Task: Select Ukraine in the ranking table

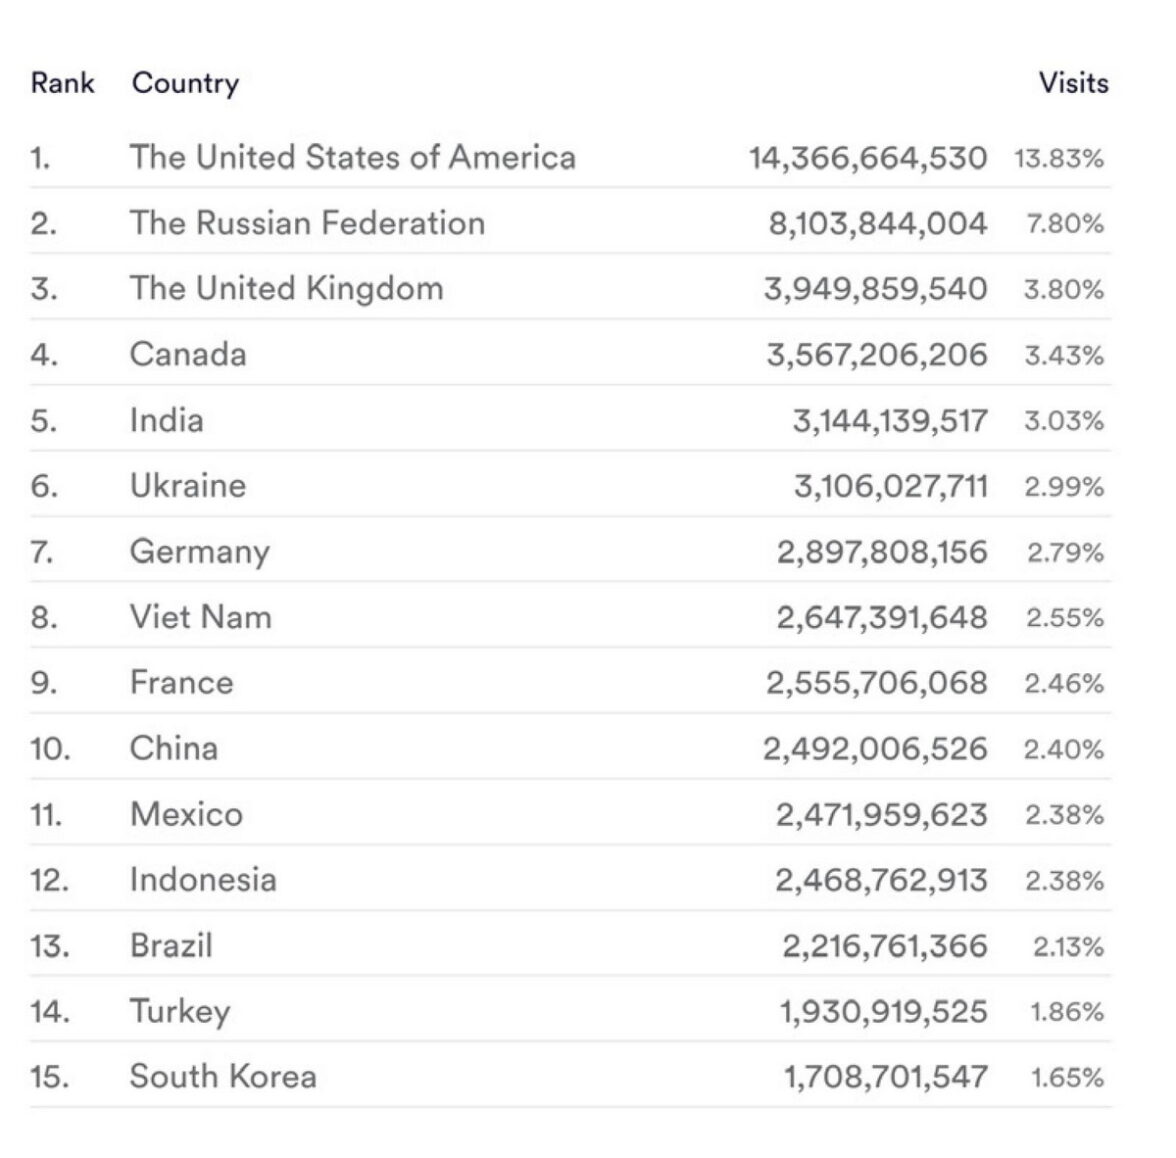Action: (x=188, y=486)
